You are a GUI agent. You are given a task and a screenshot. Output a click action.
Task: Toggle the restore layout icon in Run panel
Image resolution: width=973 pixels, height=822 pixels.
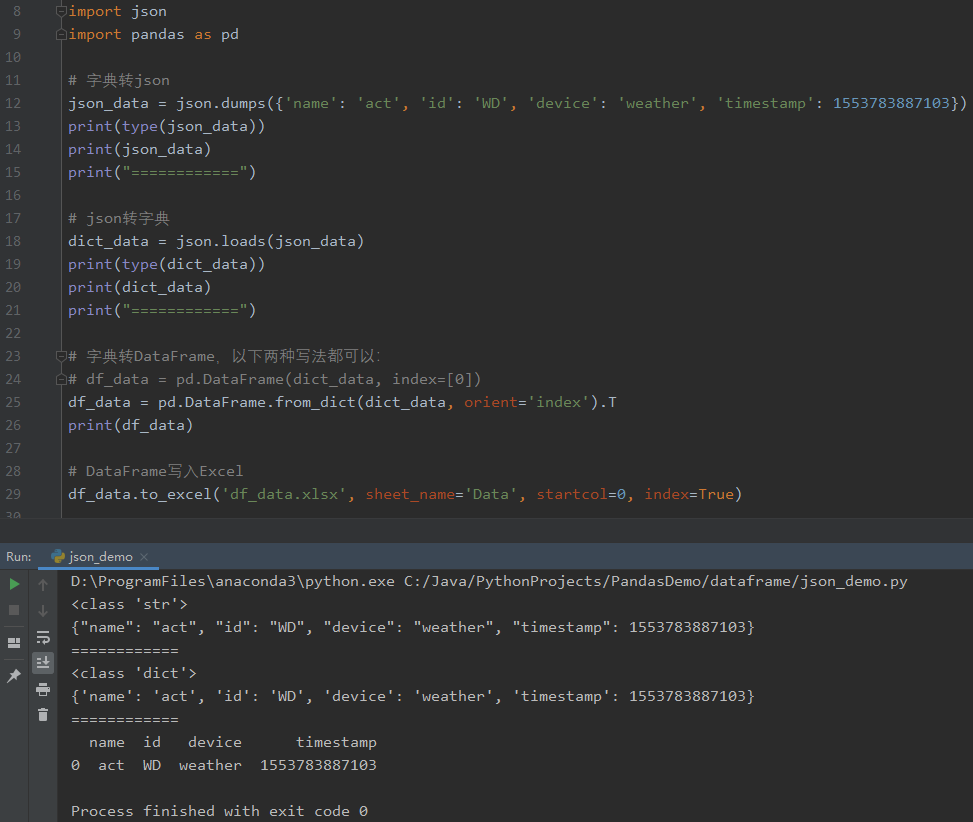(x=14, y=642)
